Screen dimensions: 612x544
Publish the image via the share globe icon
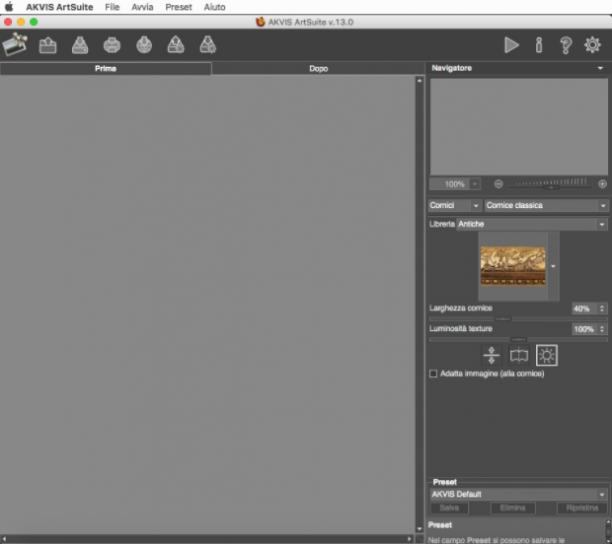pyautogui.click(x=144, y=45)
